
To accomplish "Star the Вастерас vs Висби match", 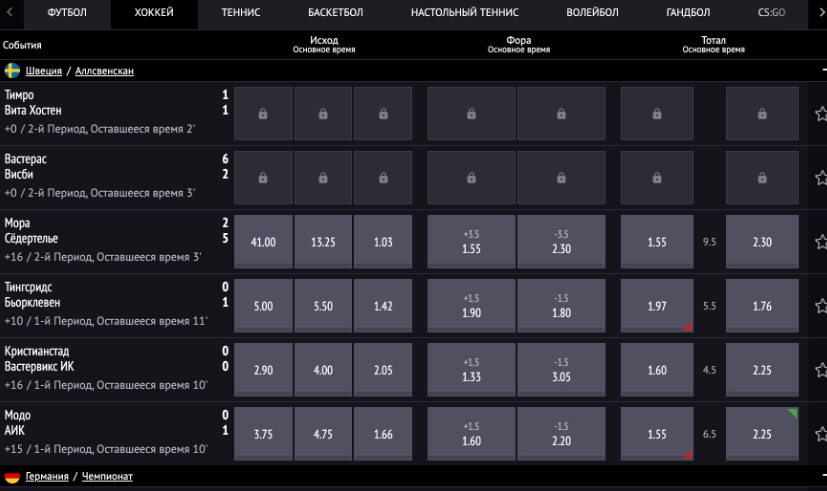I will (821, 178).
